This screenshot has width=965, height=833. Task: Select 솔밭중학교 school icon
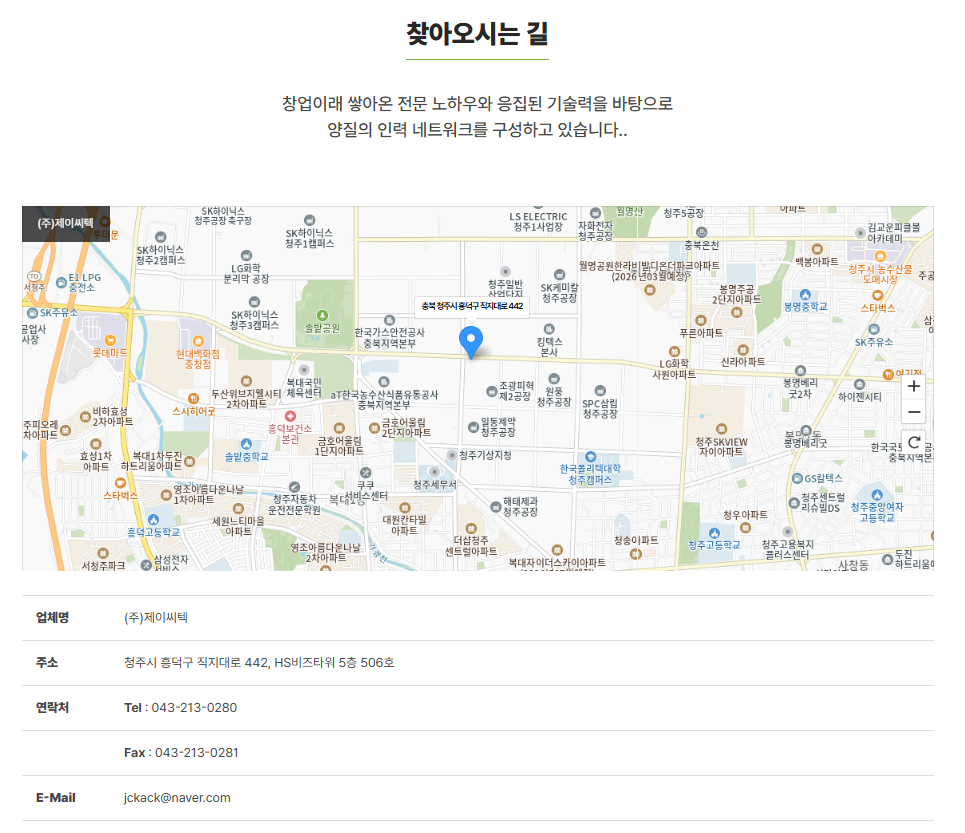click(x=246, y=444)
